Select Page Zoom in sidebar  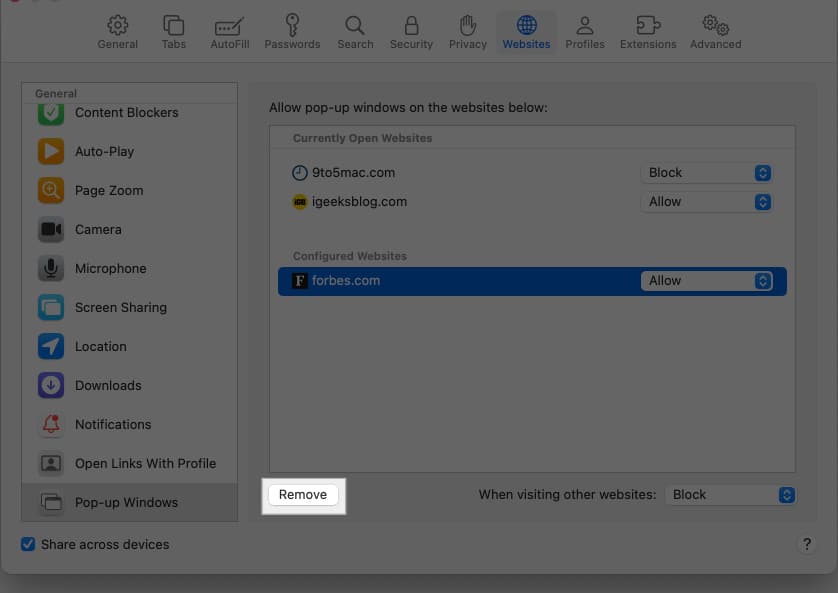(109, 191)
